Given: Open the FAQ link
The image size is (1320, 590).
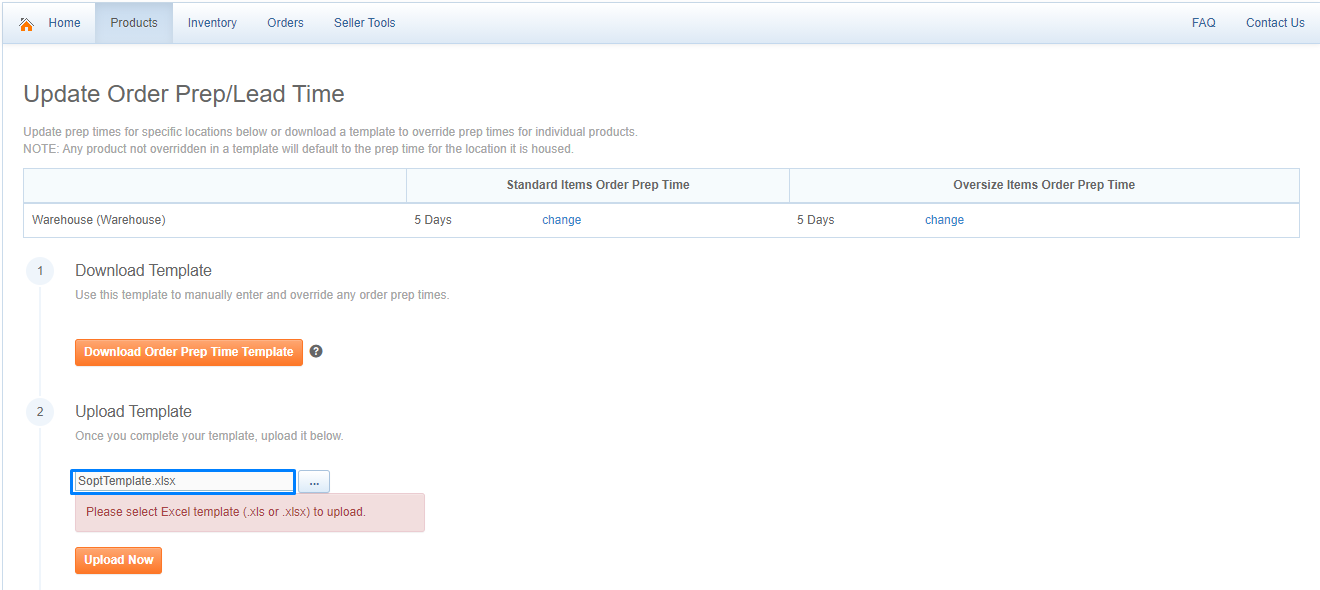Looking at the screenshot, I should click(1204, 23).
